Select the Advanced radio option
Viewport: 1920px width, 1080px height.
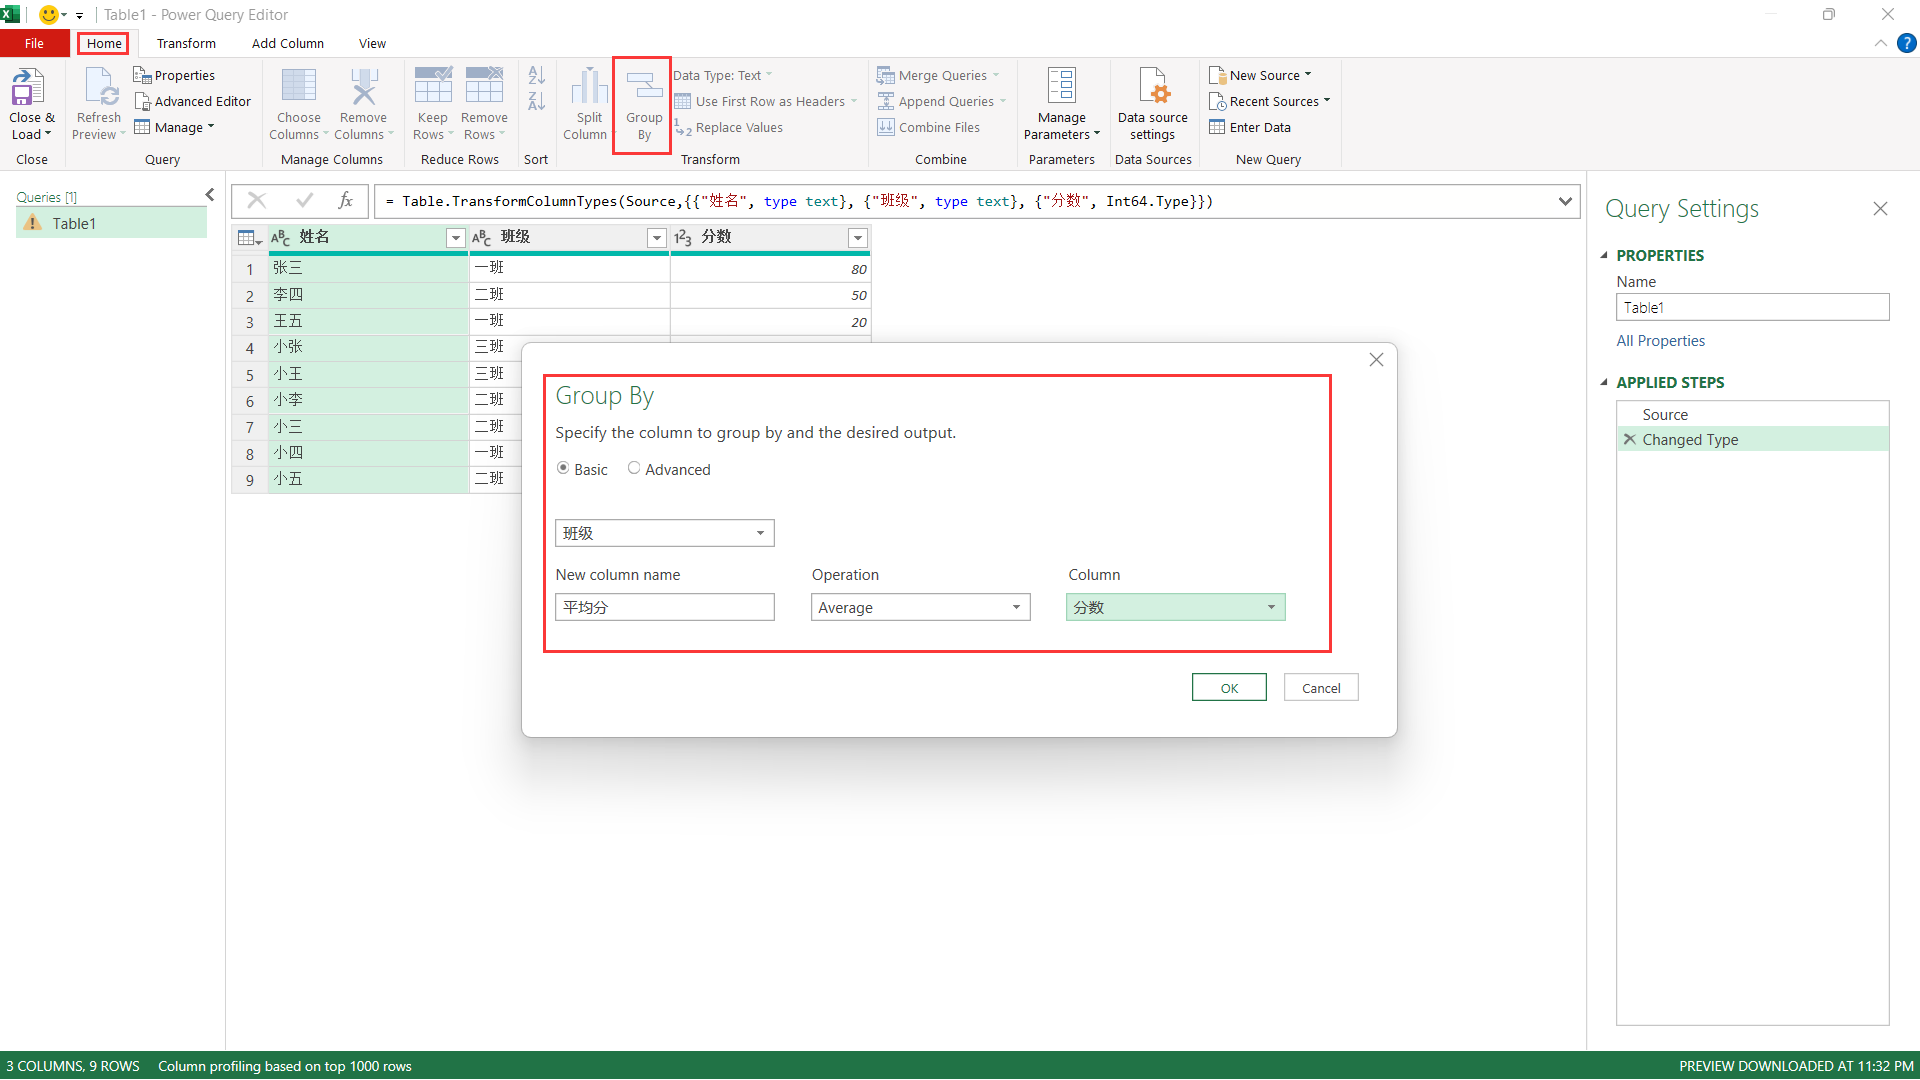tap(634, 468)
